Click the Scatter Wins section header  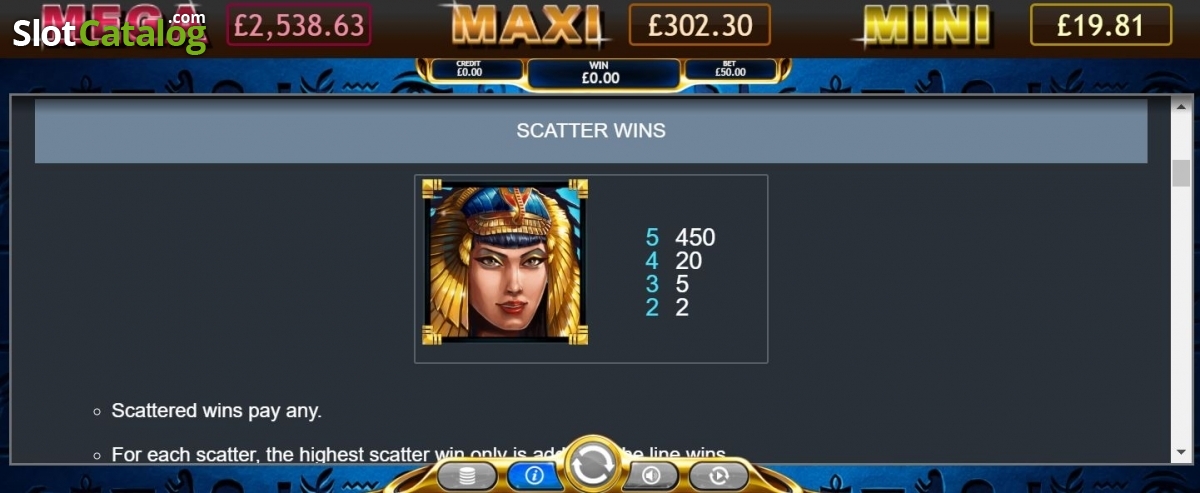[x=591, y=131]
